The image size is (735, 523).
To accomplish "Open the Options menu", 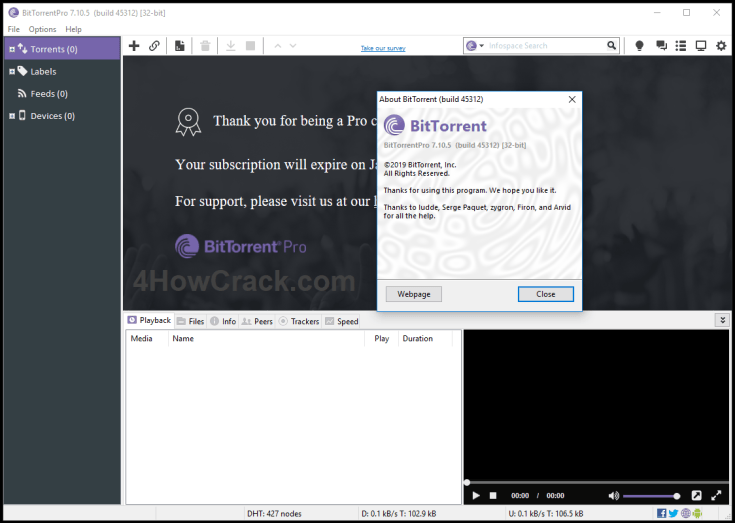I will (x=42, y=29).
